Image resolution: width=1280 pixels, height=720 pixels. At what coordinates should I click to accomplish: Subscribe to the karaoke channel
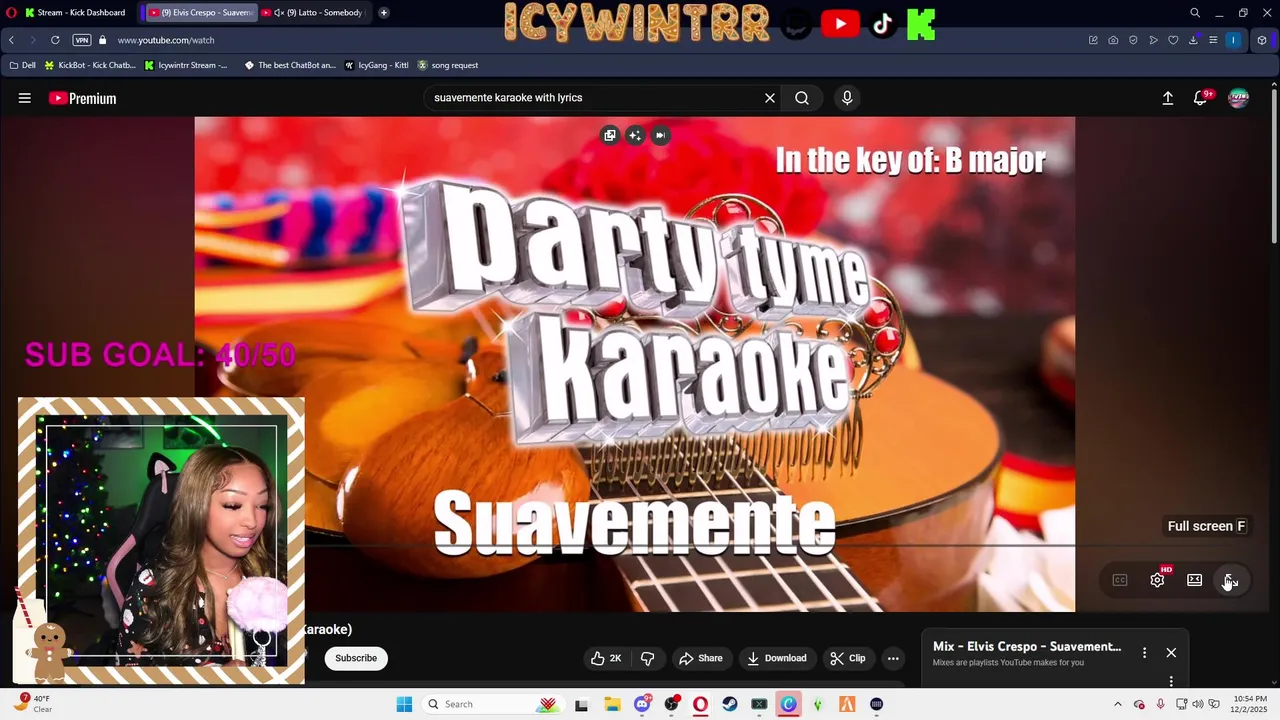point(356,658)
